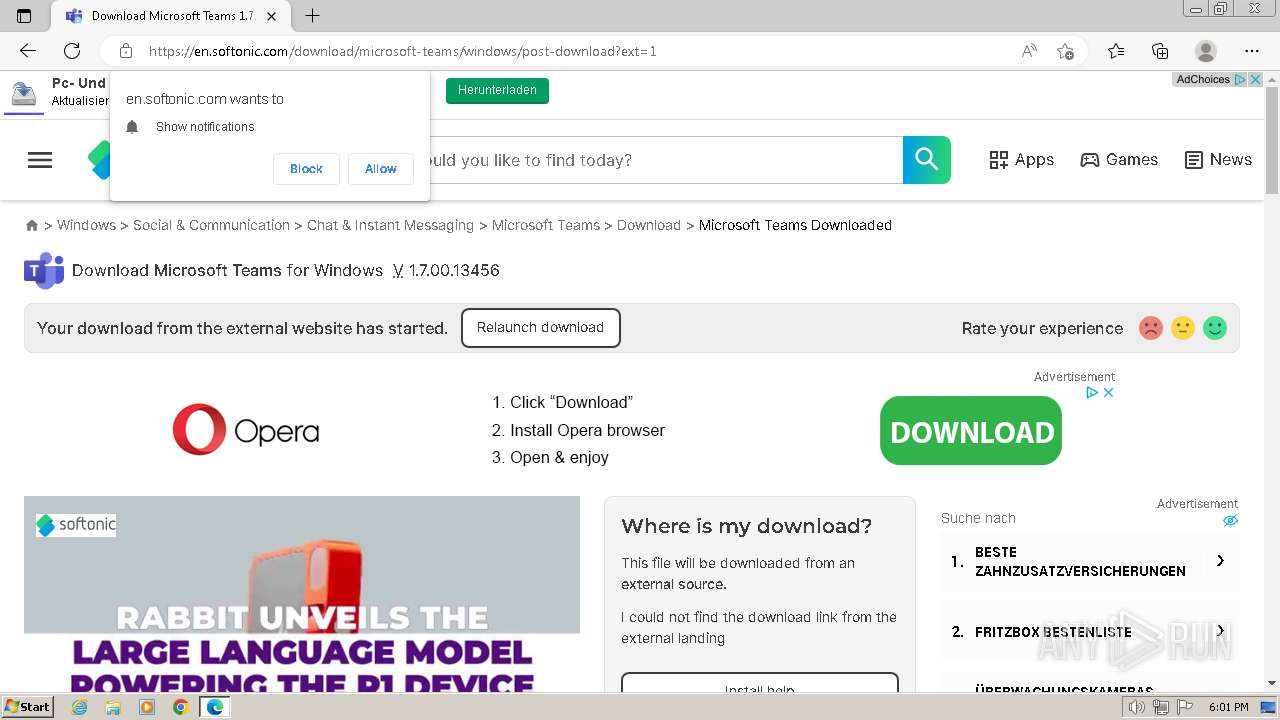Screen dimensions: 1280x720
Task: Hide the Suche nach ad eye icon
Action: point(1230,520)
